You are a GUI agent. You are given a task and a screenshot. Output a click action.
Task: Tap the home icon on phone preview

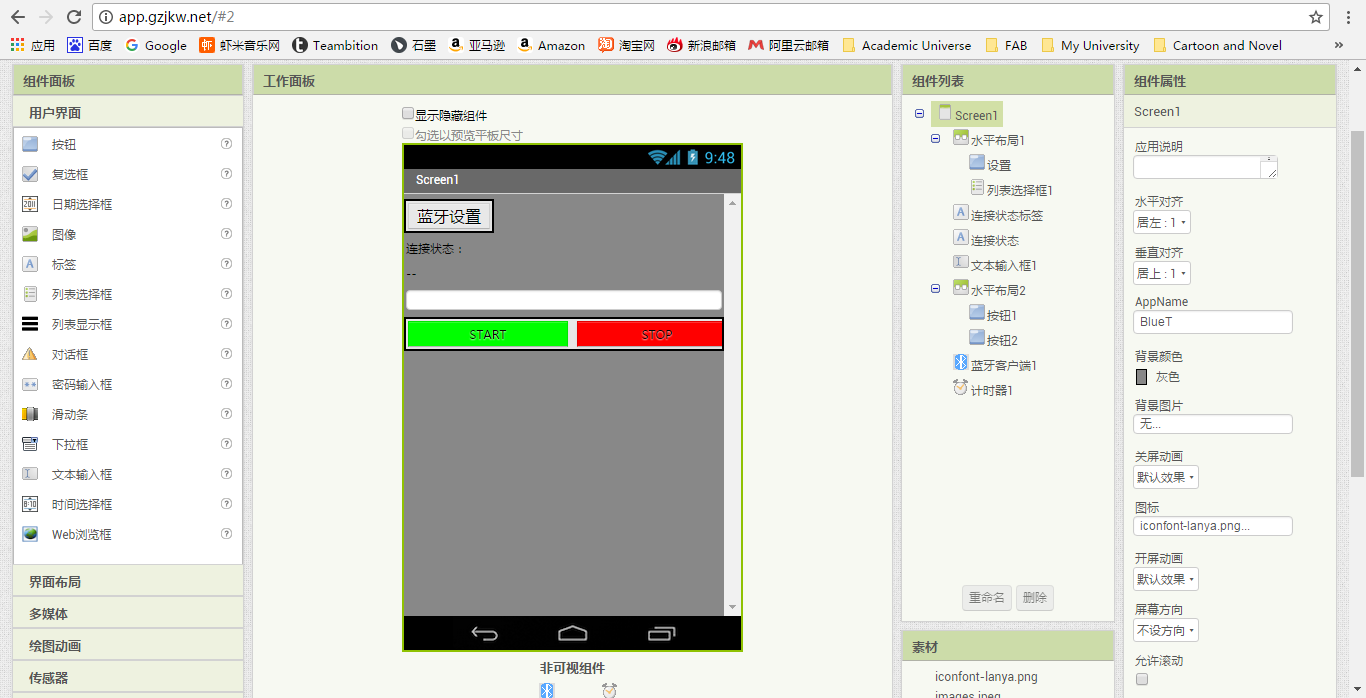(x=572, y=633)
